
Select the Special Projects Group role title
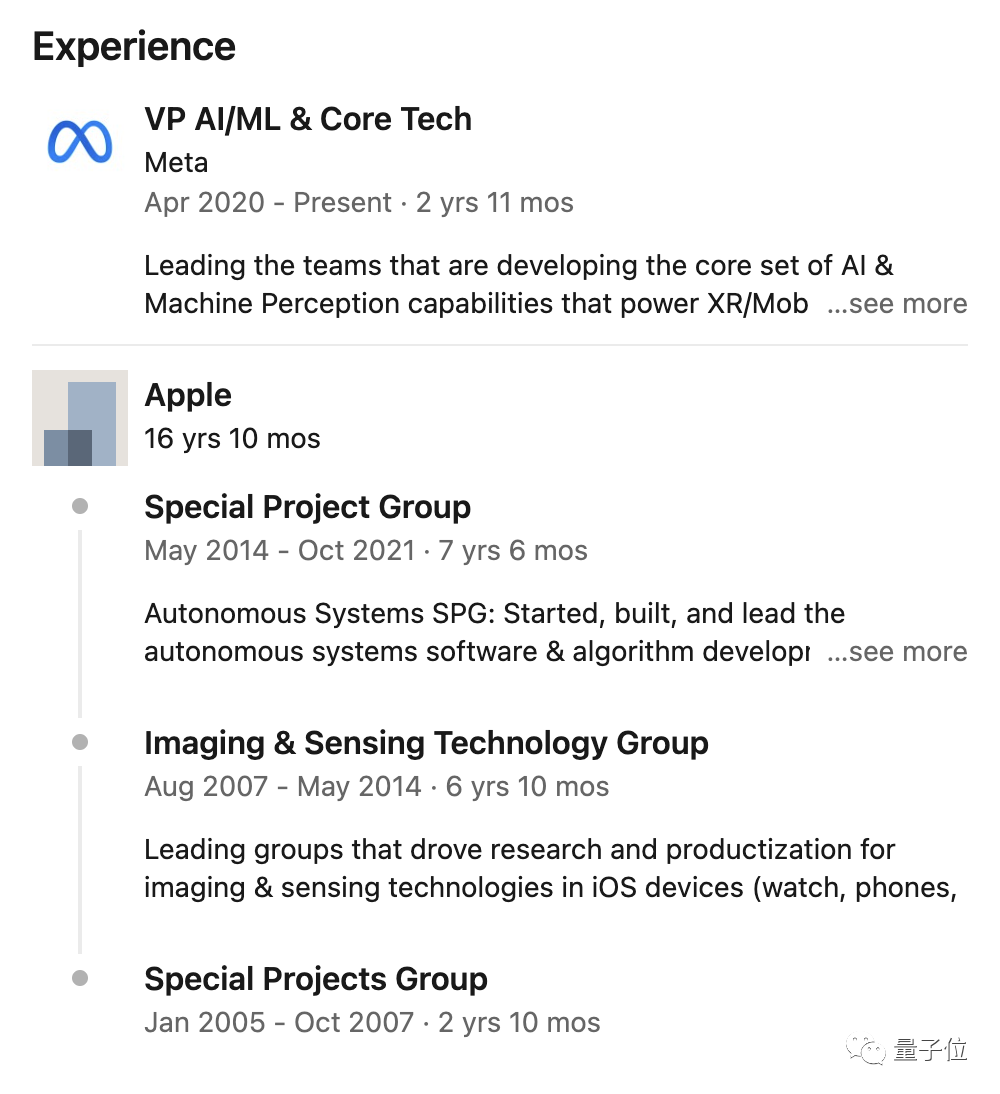pyautogui.click(x=316, y=979)
